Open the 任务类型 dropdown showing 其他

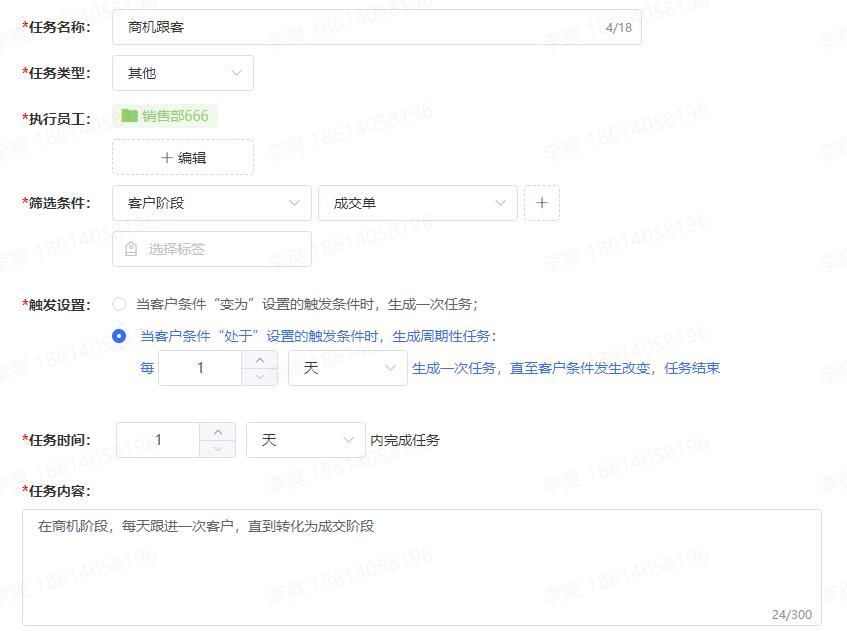point(183,73)
